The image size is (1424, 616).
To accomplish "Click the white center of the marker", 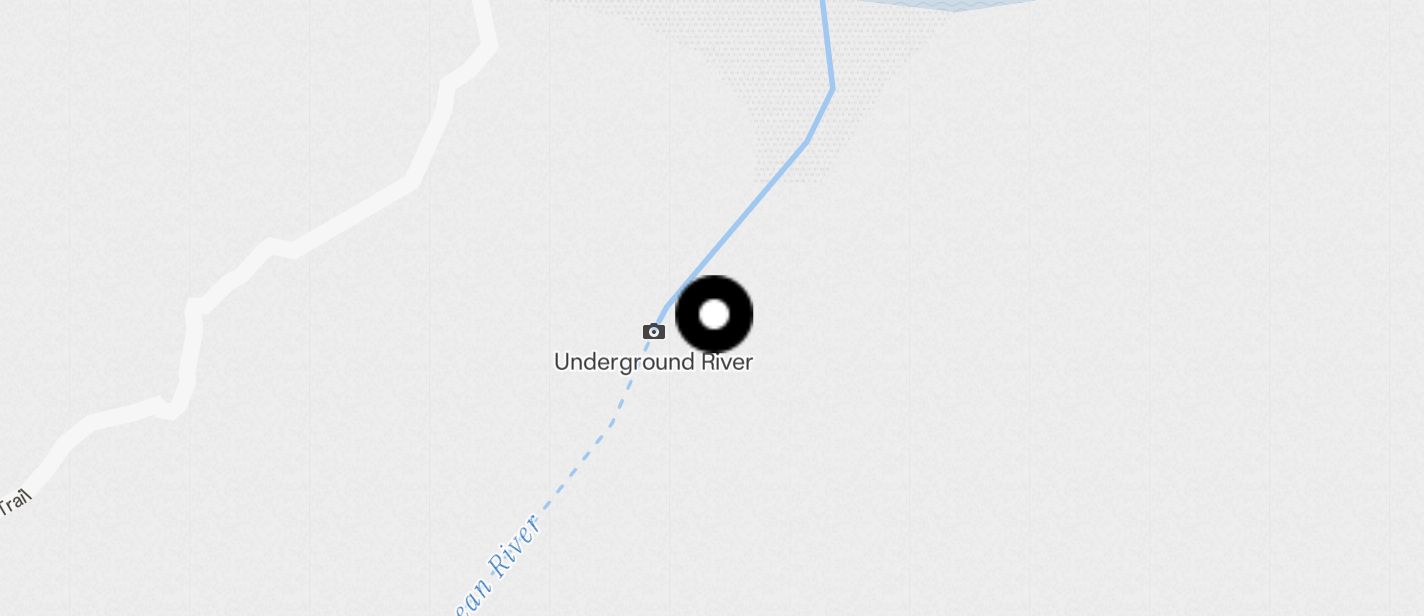I will pos(714,314).
